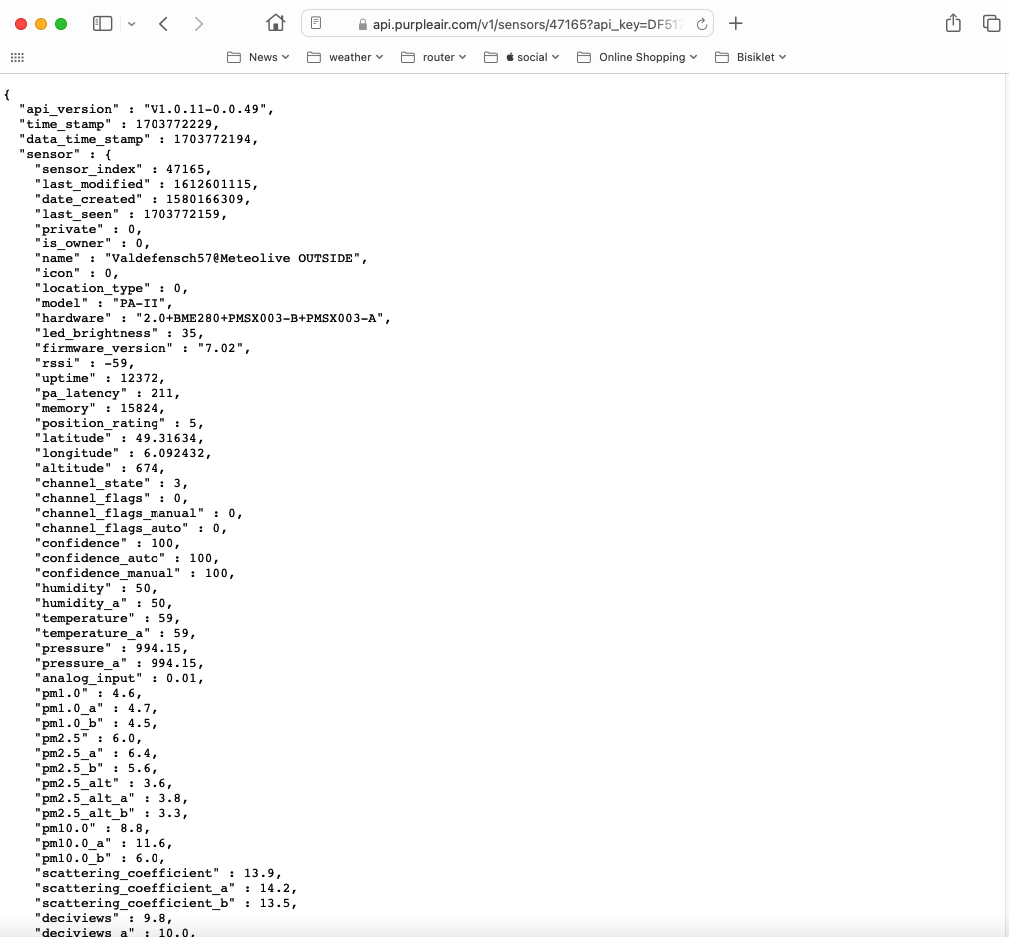Open the Share menu icon

tap(953, 23)
